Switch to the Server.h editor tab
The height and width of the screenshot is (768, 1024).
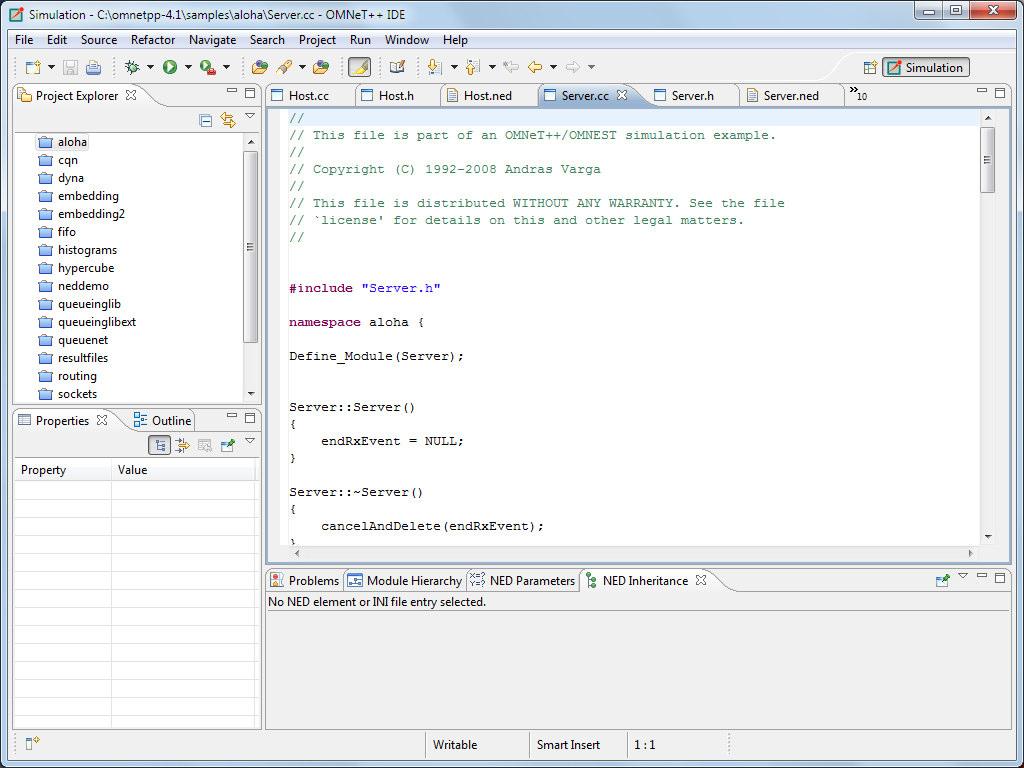tap(692, 95)
